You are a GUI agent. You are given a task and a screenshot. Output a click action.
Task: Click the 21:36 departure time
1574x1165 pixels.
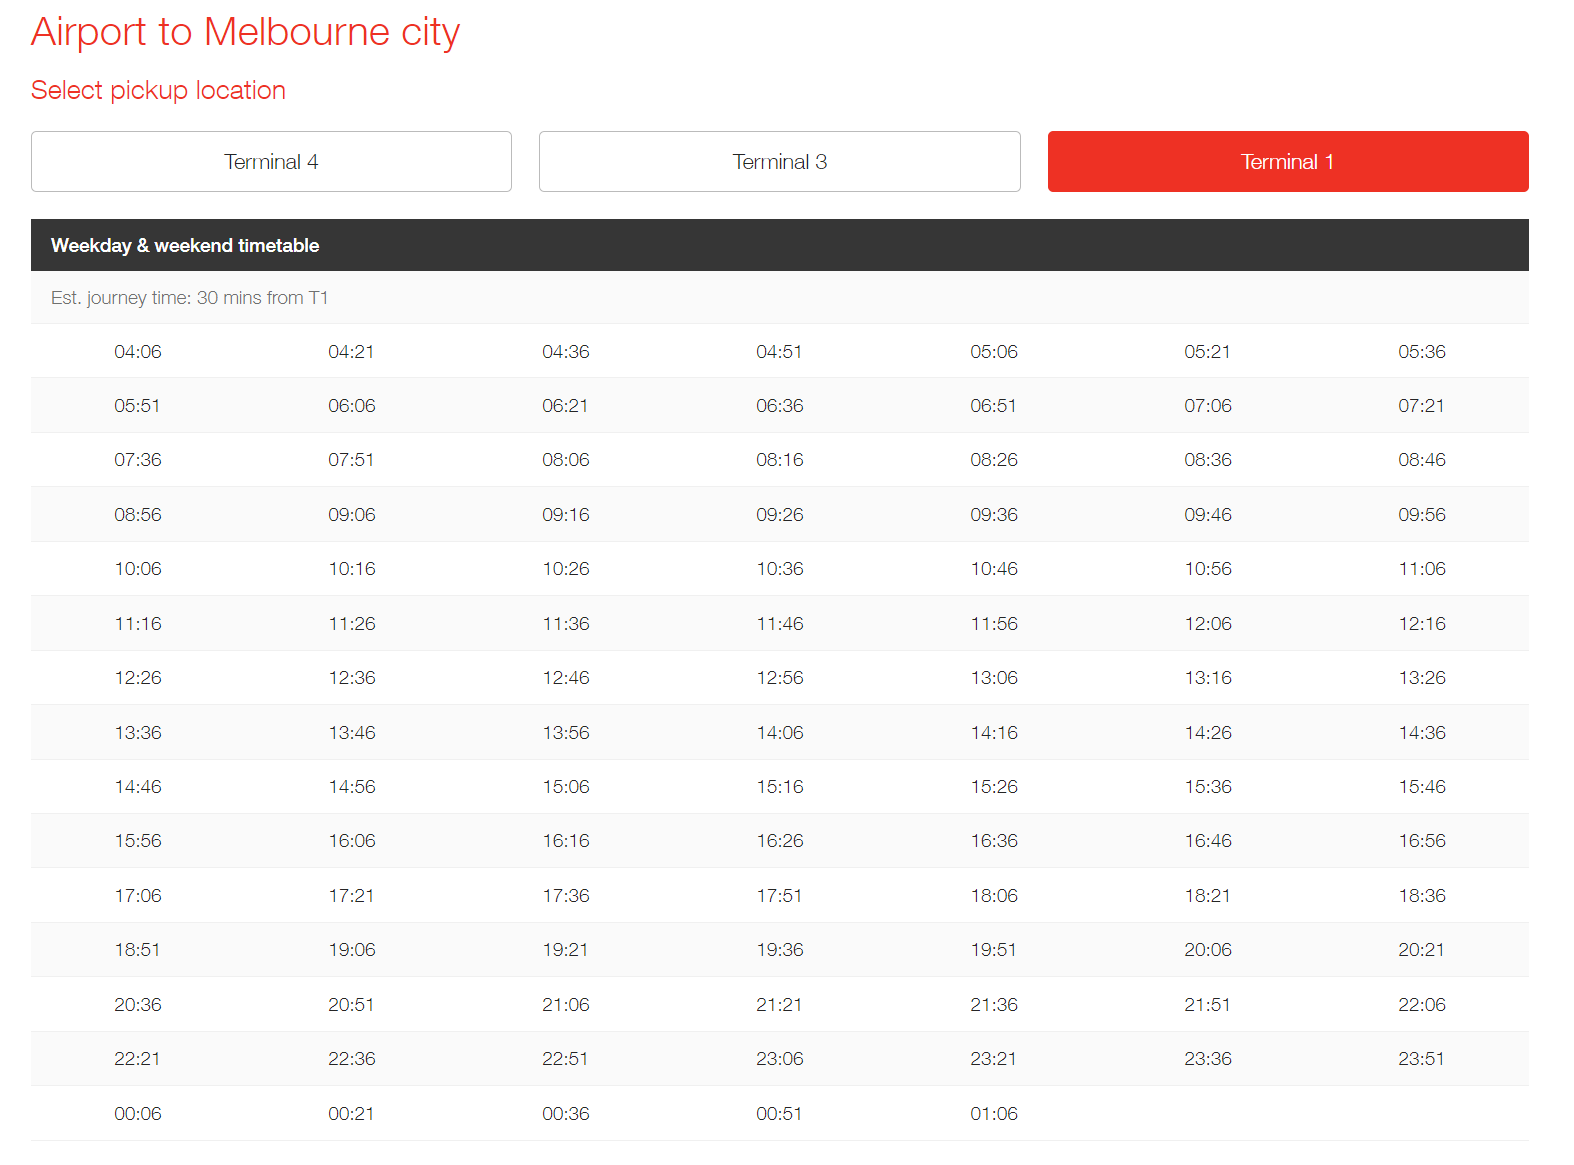click(x=994, y=1005)
